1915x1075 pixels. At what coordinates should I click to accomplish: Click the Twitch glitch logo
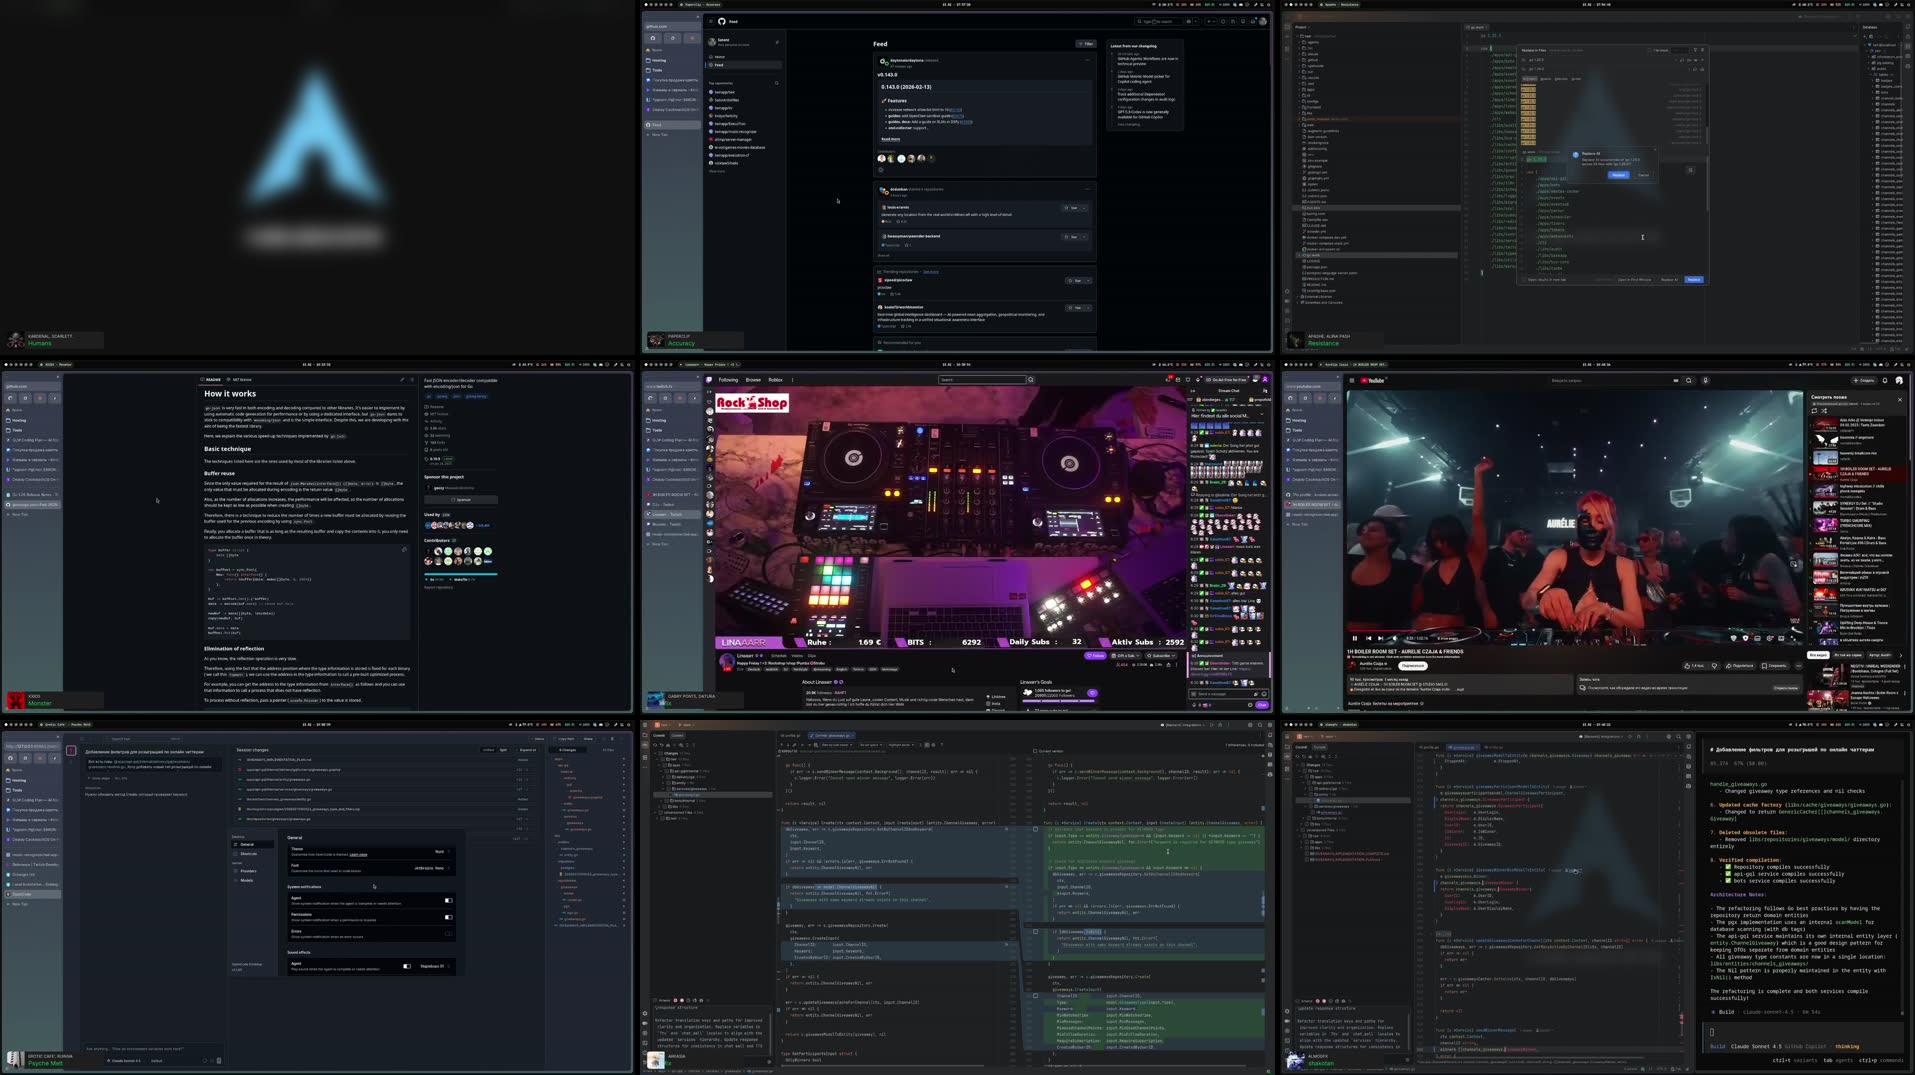(710, 380)
